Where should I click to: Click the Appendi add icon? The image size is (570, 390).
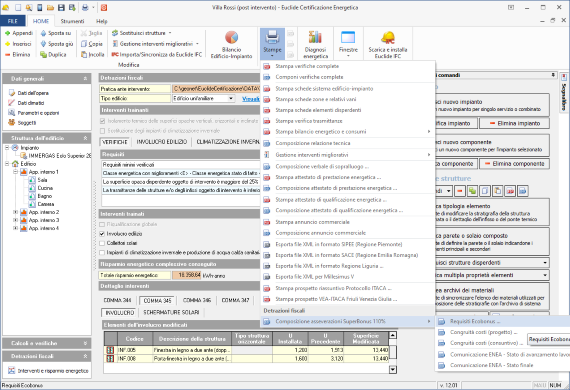coord(7,33)
